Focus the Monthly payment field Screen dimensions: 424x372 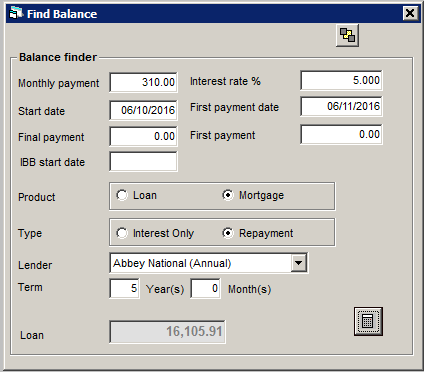(143, 82)
